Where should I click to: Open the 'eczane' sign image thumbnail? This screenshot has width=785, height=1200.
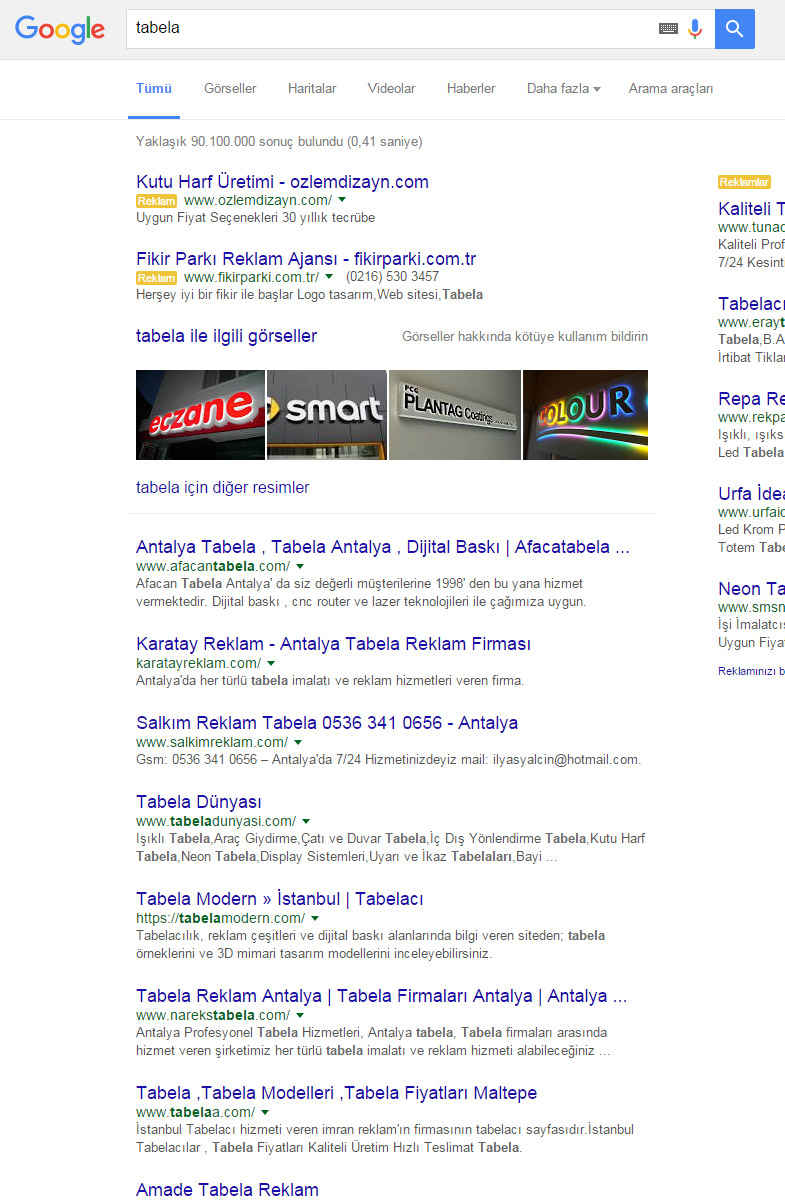tap(200, 415)
